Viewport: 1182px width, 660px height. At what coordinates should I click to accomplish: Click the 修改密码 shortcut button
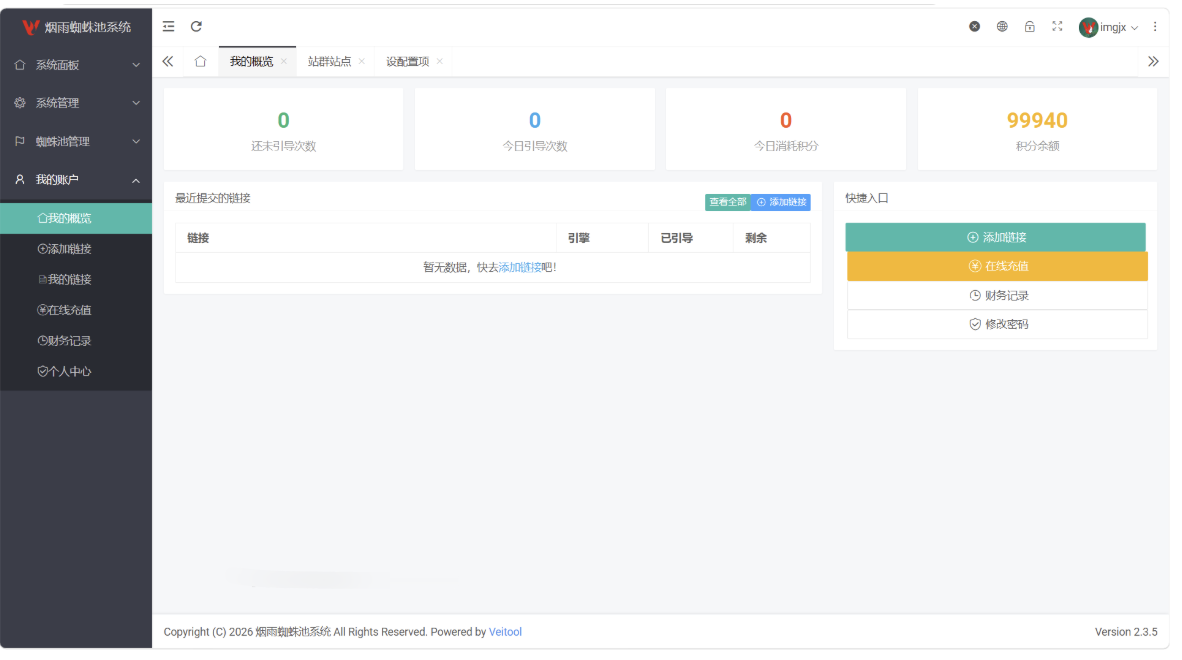tap(997, 325)
